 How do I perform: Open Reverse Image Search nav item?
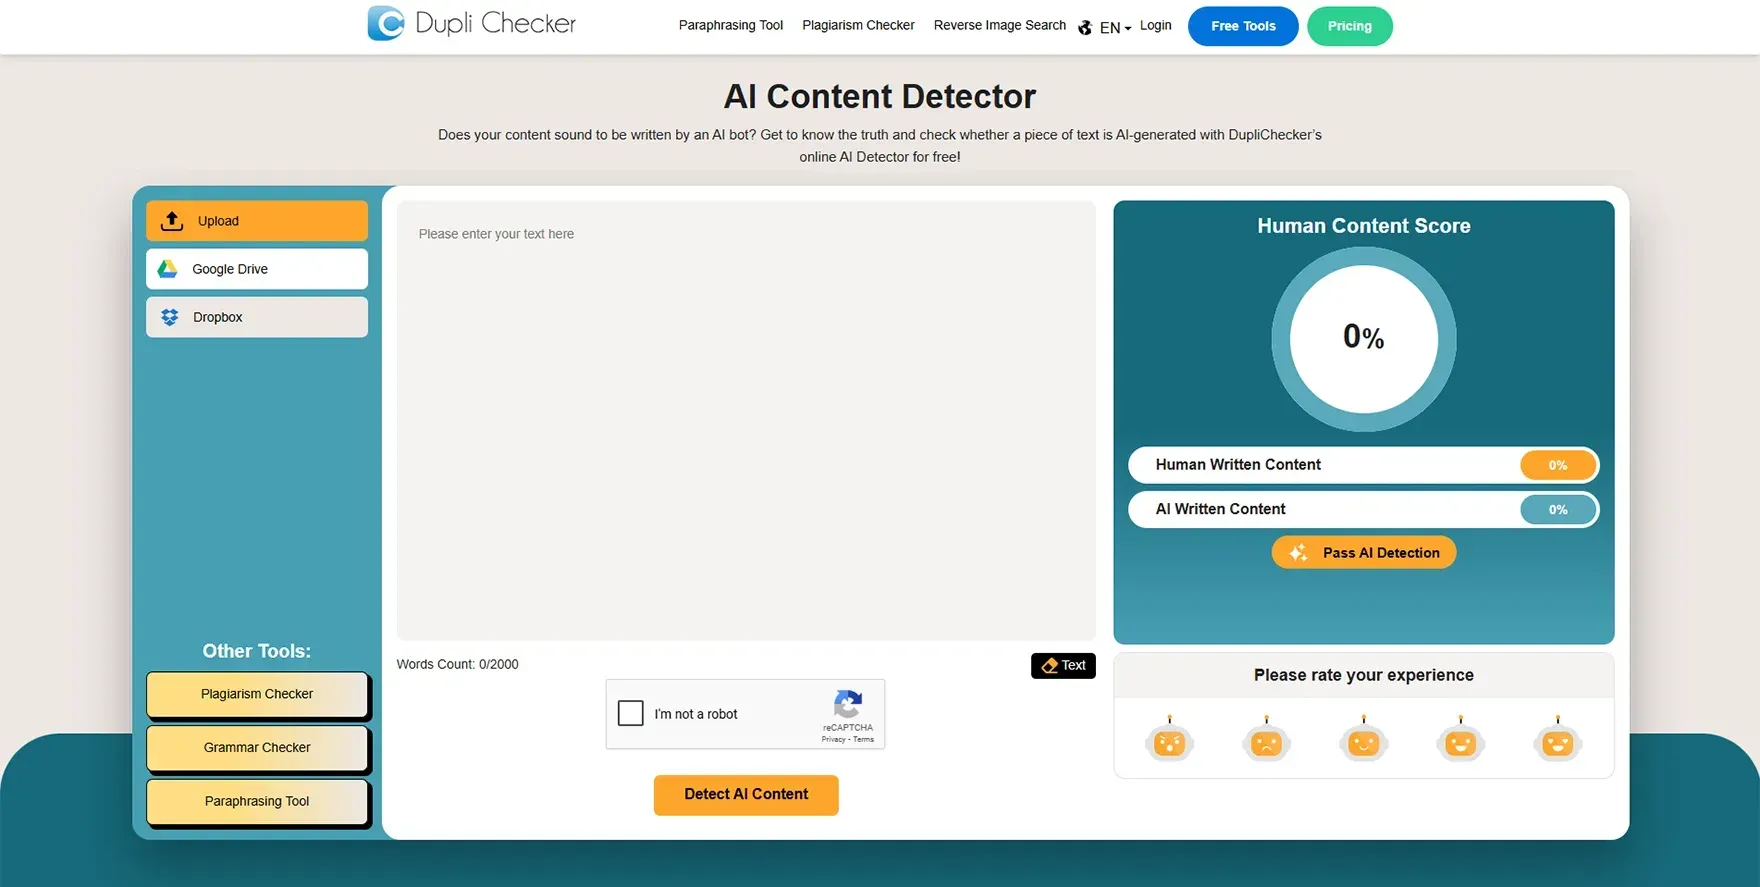(x=999, y=26)
